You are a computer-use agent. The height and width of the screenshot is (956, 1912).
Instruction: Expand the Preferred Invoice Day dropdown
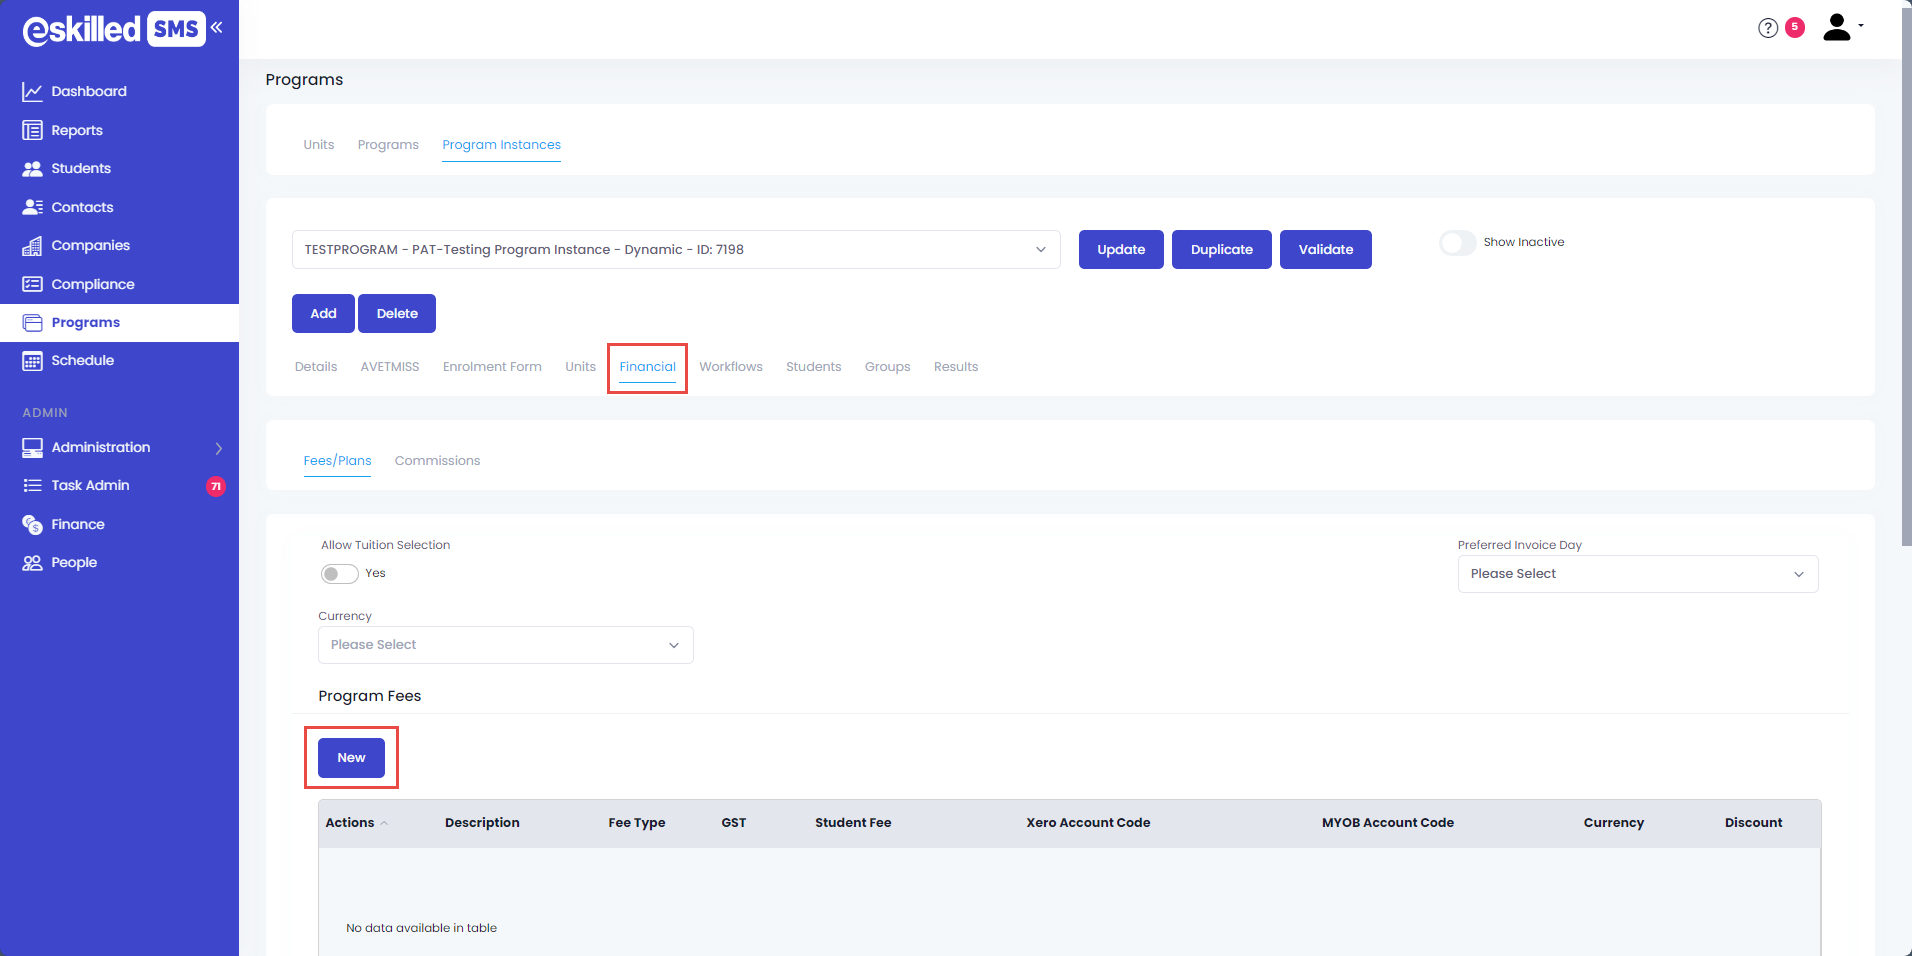point(1637,574)
